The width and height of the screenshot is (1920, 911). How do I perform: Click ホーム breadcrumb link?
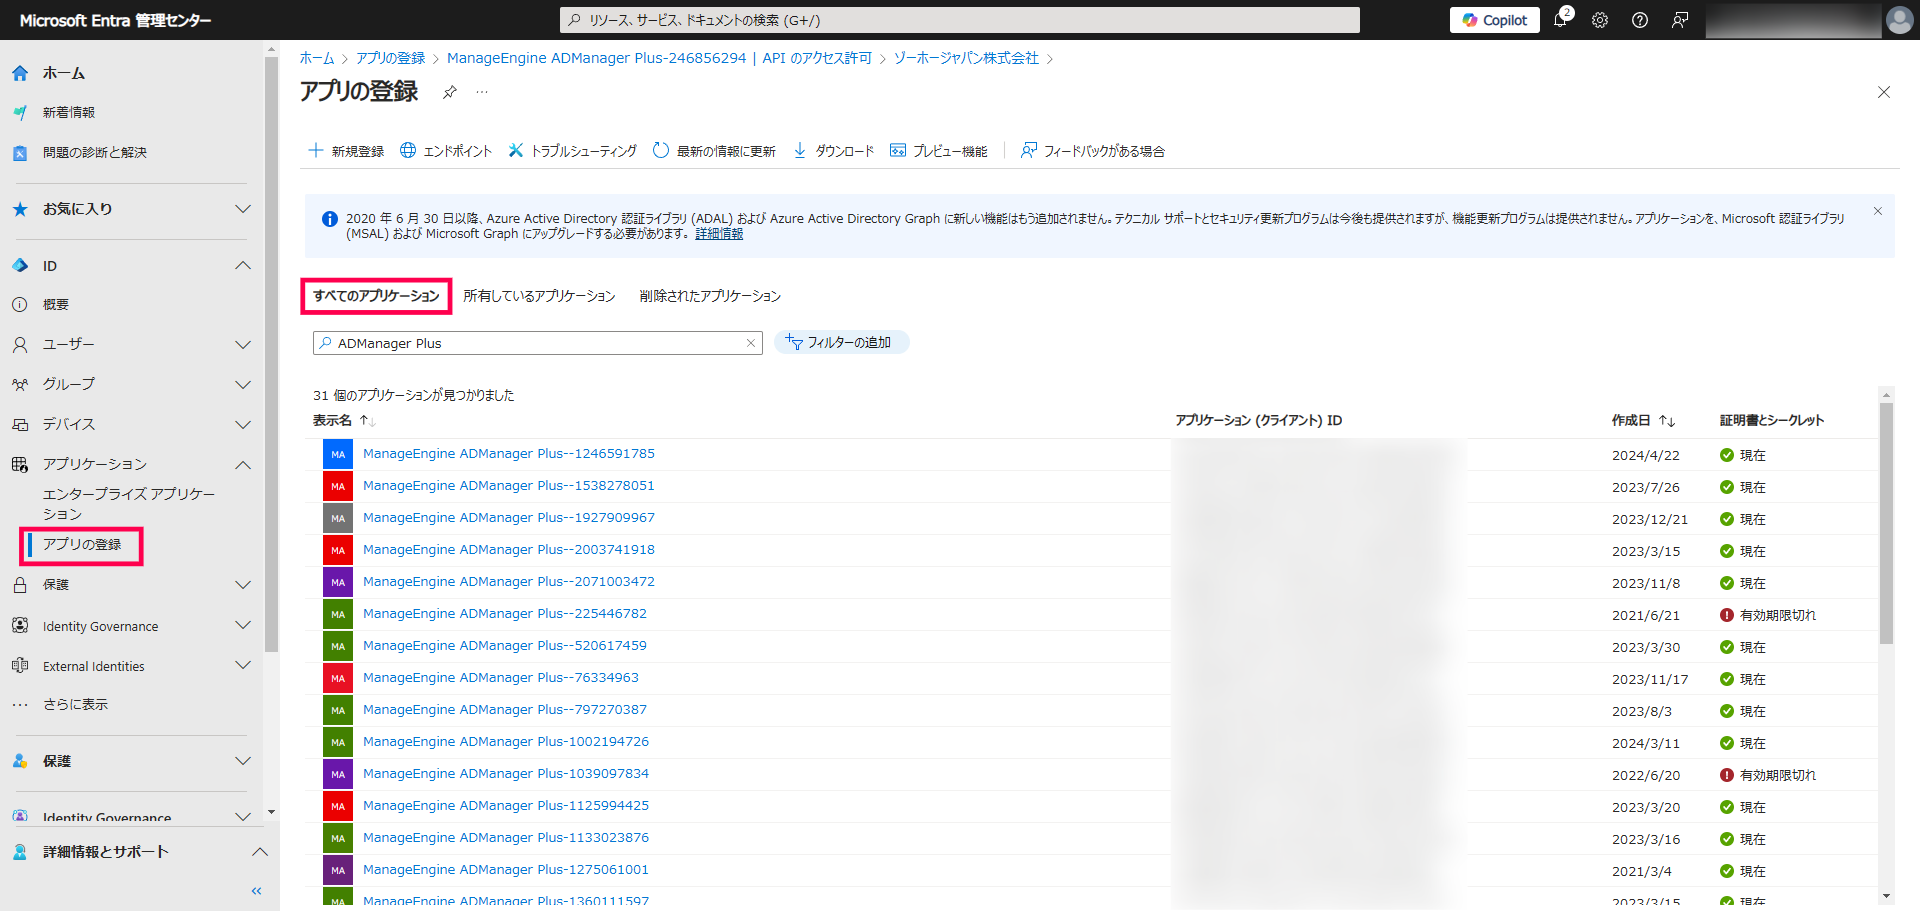coord(317,58)
